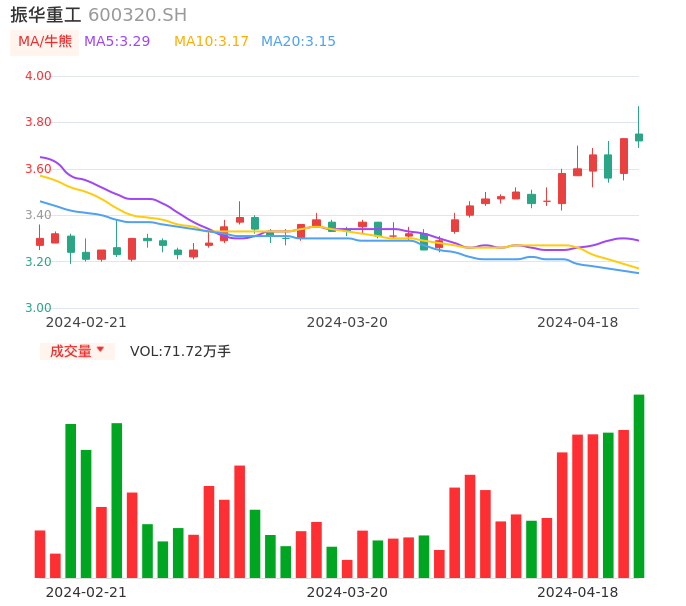The width and height of the screenshot is (686, 606).
Task: Click the 2024-02-21 date under price chart
Action: pos(86,322)
